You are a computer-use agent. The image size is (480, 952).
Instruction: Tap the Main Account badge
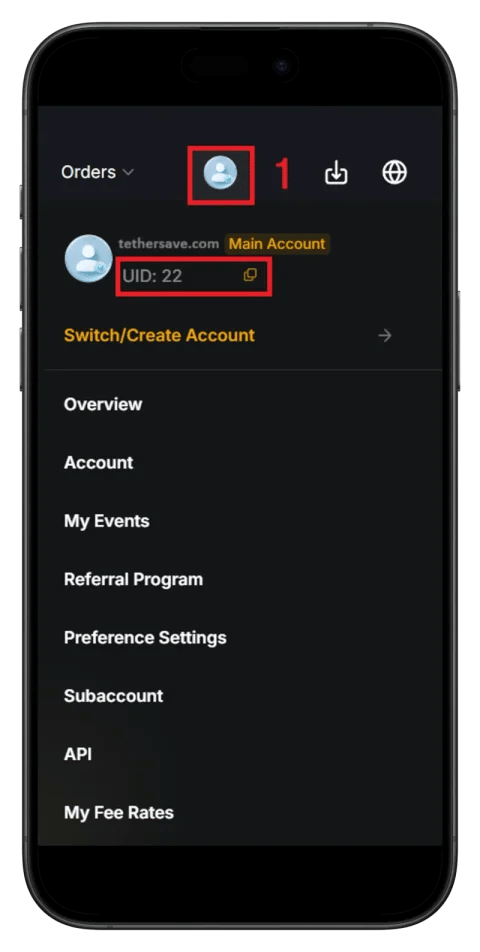click(x=277, y=244)
